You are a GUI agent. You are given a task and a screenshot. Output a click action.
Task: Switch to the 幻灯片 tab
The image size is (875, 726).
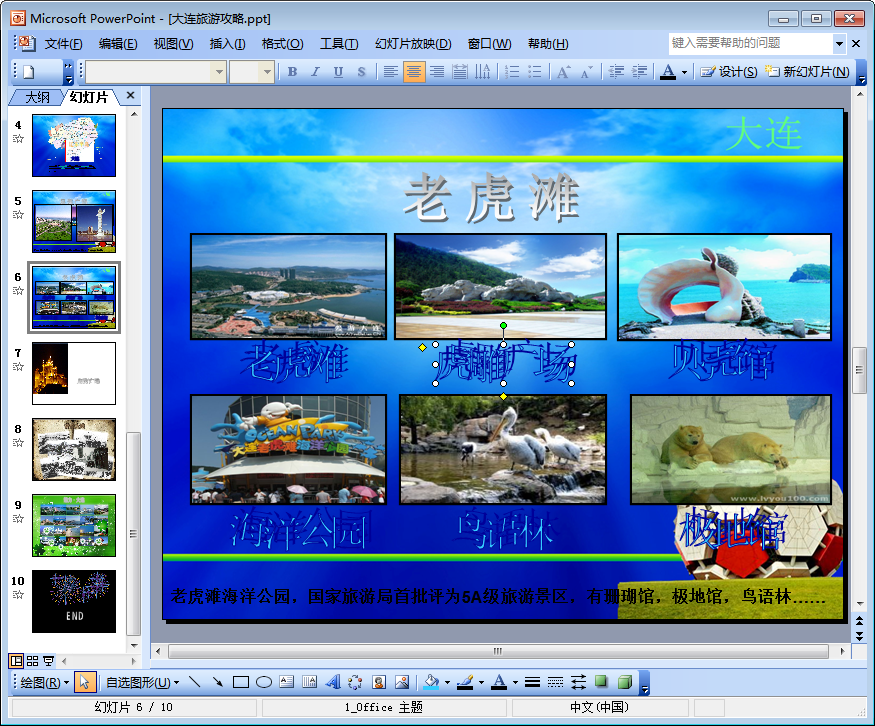pos(89,98)
